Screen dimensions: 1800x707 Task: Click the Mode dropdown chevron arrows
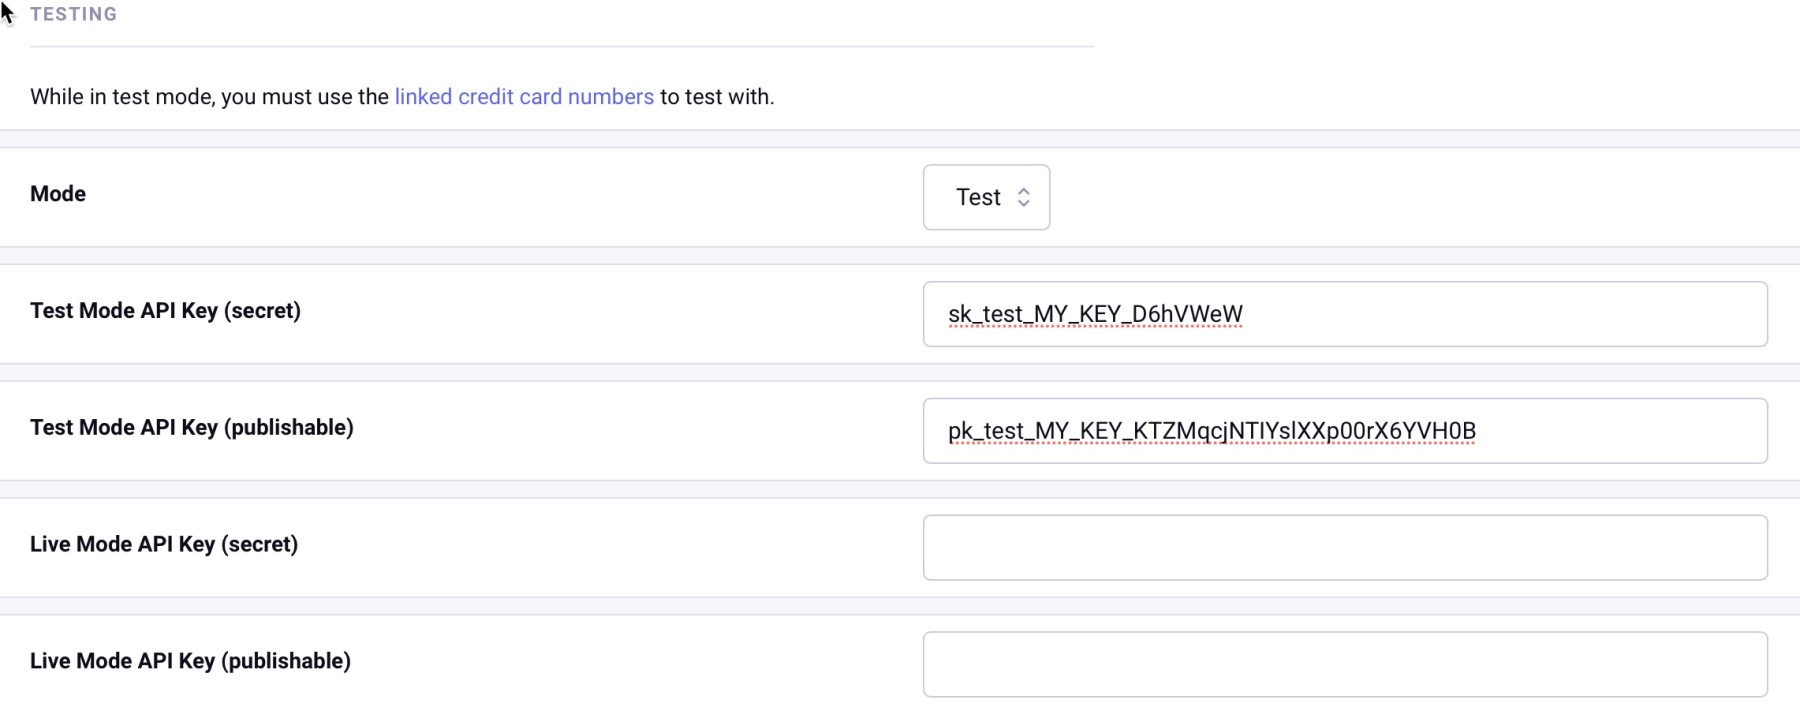1023,197
